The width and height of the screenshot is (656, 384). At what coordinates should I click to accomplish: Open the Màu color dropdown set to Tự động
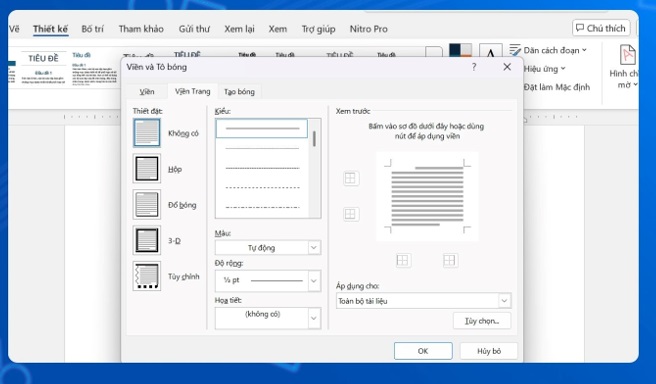[x=268, y=248]
